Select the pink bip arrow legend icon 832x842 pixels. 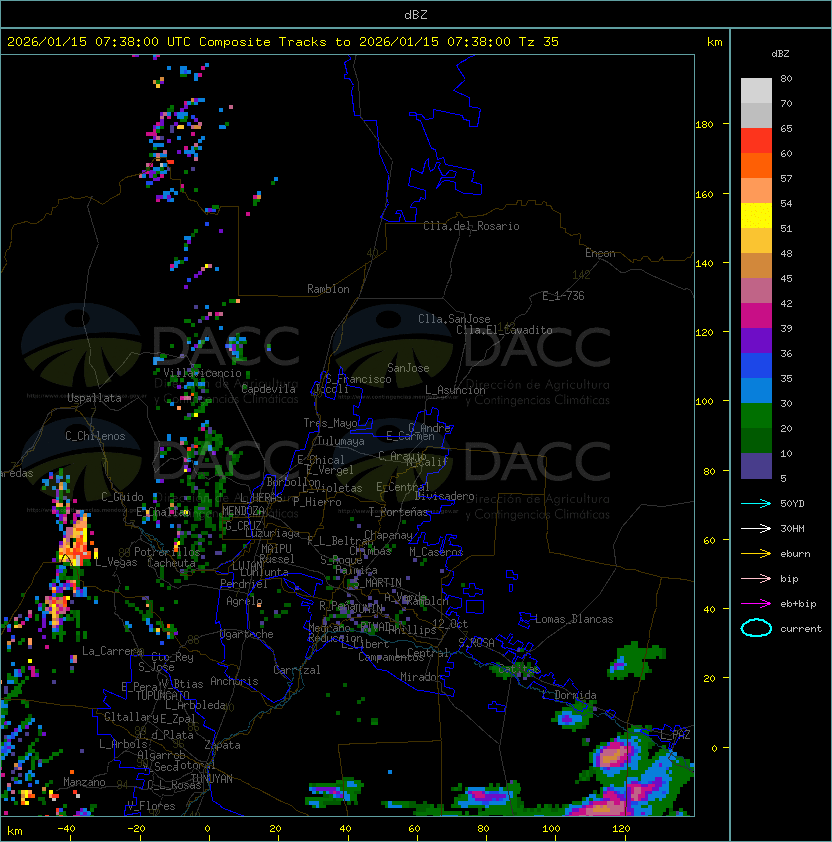click(756, 579)
